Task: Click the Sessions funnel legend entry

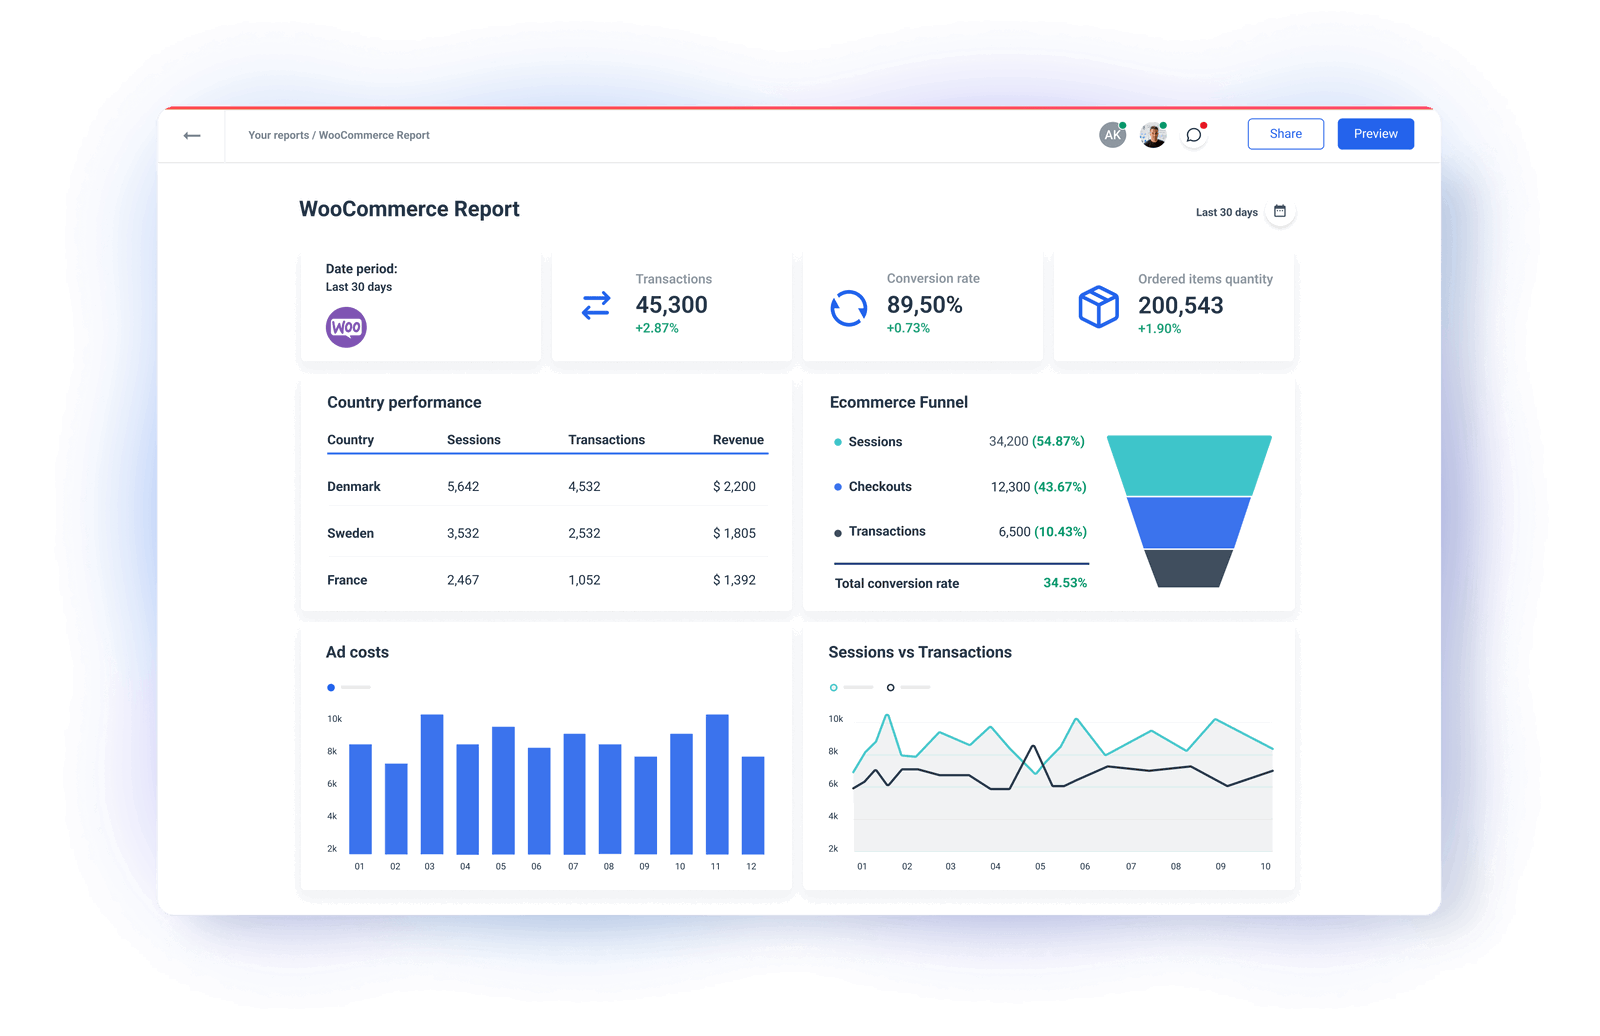Action: click(868, 442)
